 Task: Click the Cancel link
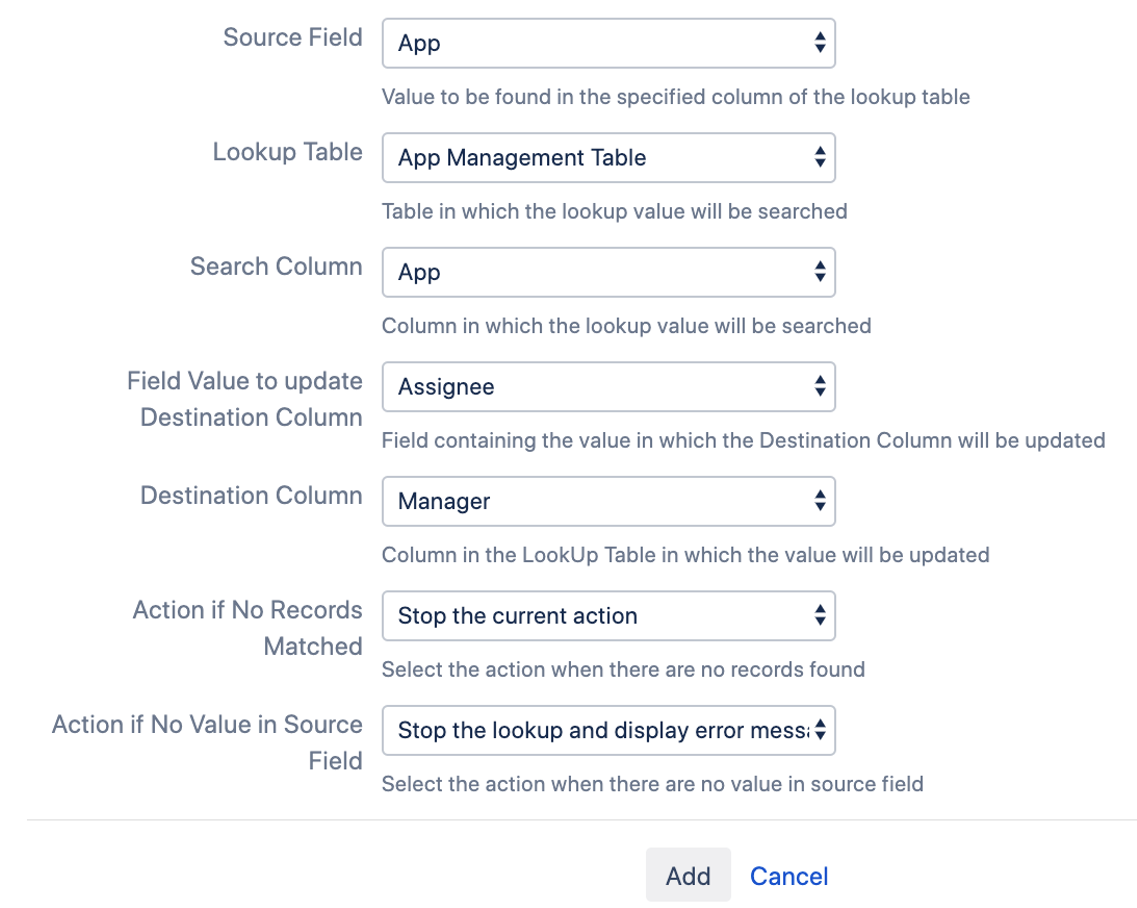click(x=789, y=876)
